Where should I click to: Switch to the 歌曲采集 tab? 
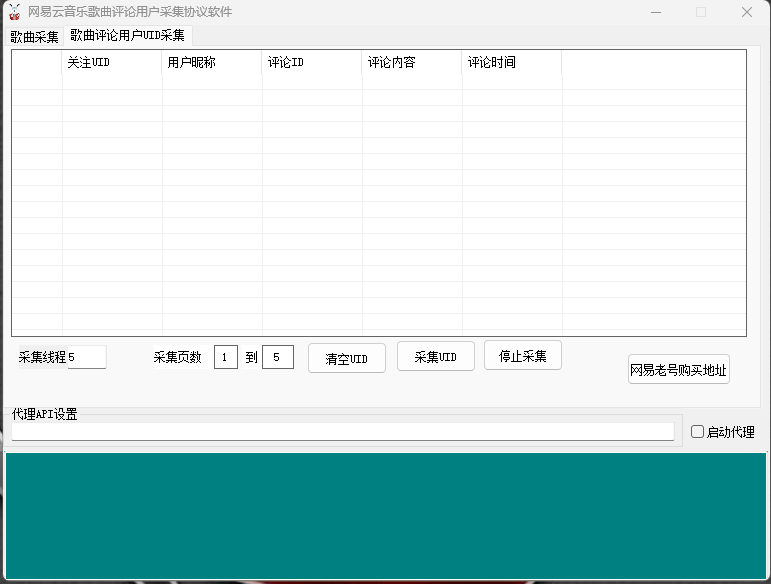tap(35, 37)
